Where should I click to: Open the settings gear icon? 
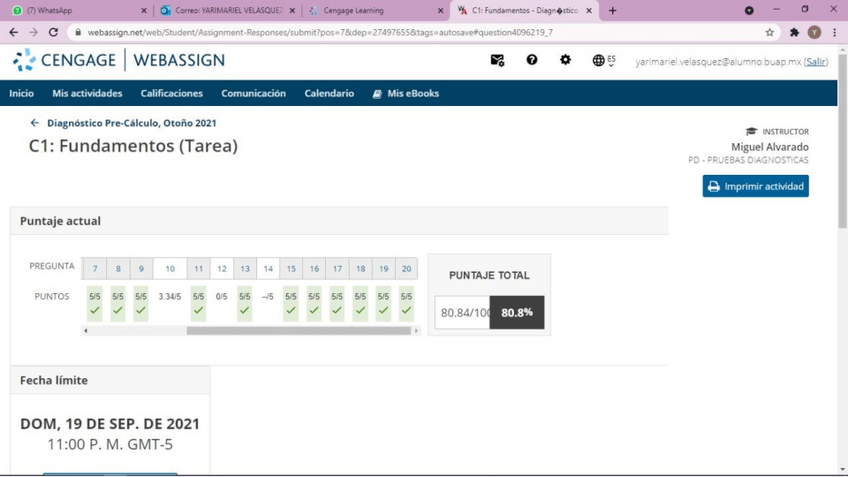point(565,59)
